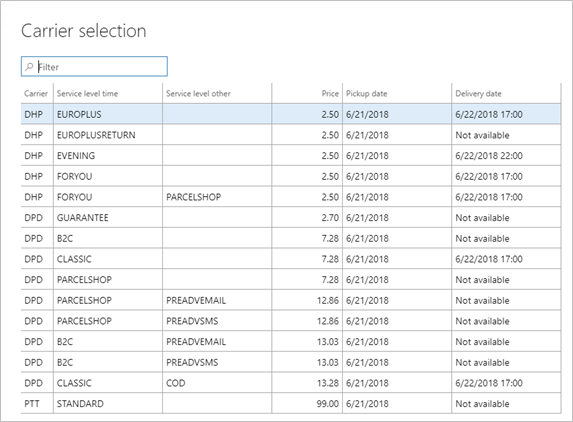573x422 pixels.
Task: Sort by the Carrier column header
Action: coord(36,94)
